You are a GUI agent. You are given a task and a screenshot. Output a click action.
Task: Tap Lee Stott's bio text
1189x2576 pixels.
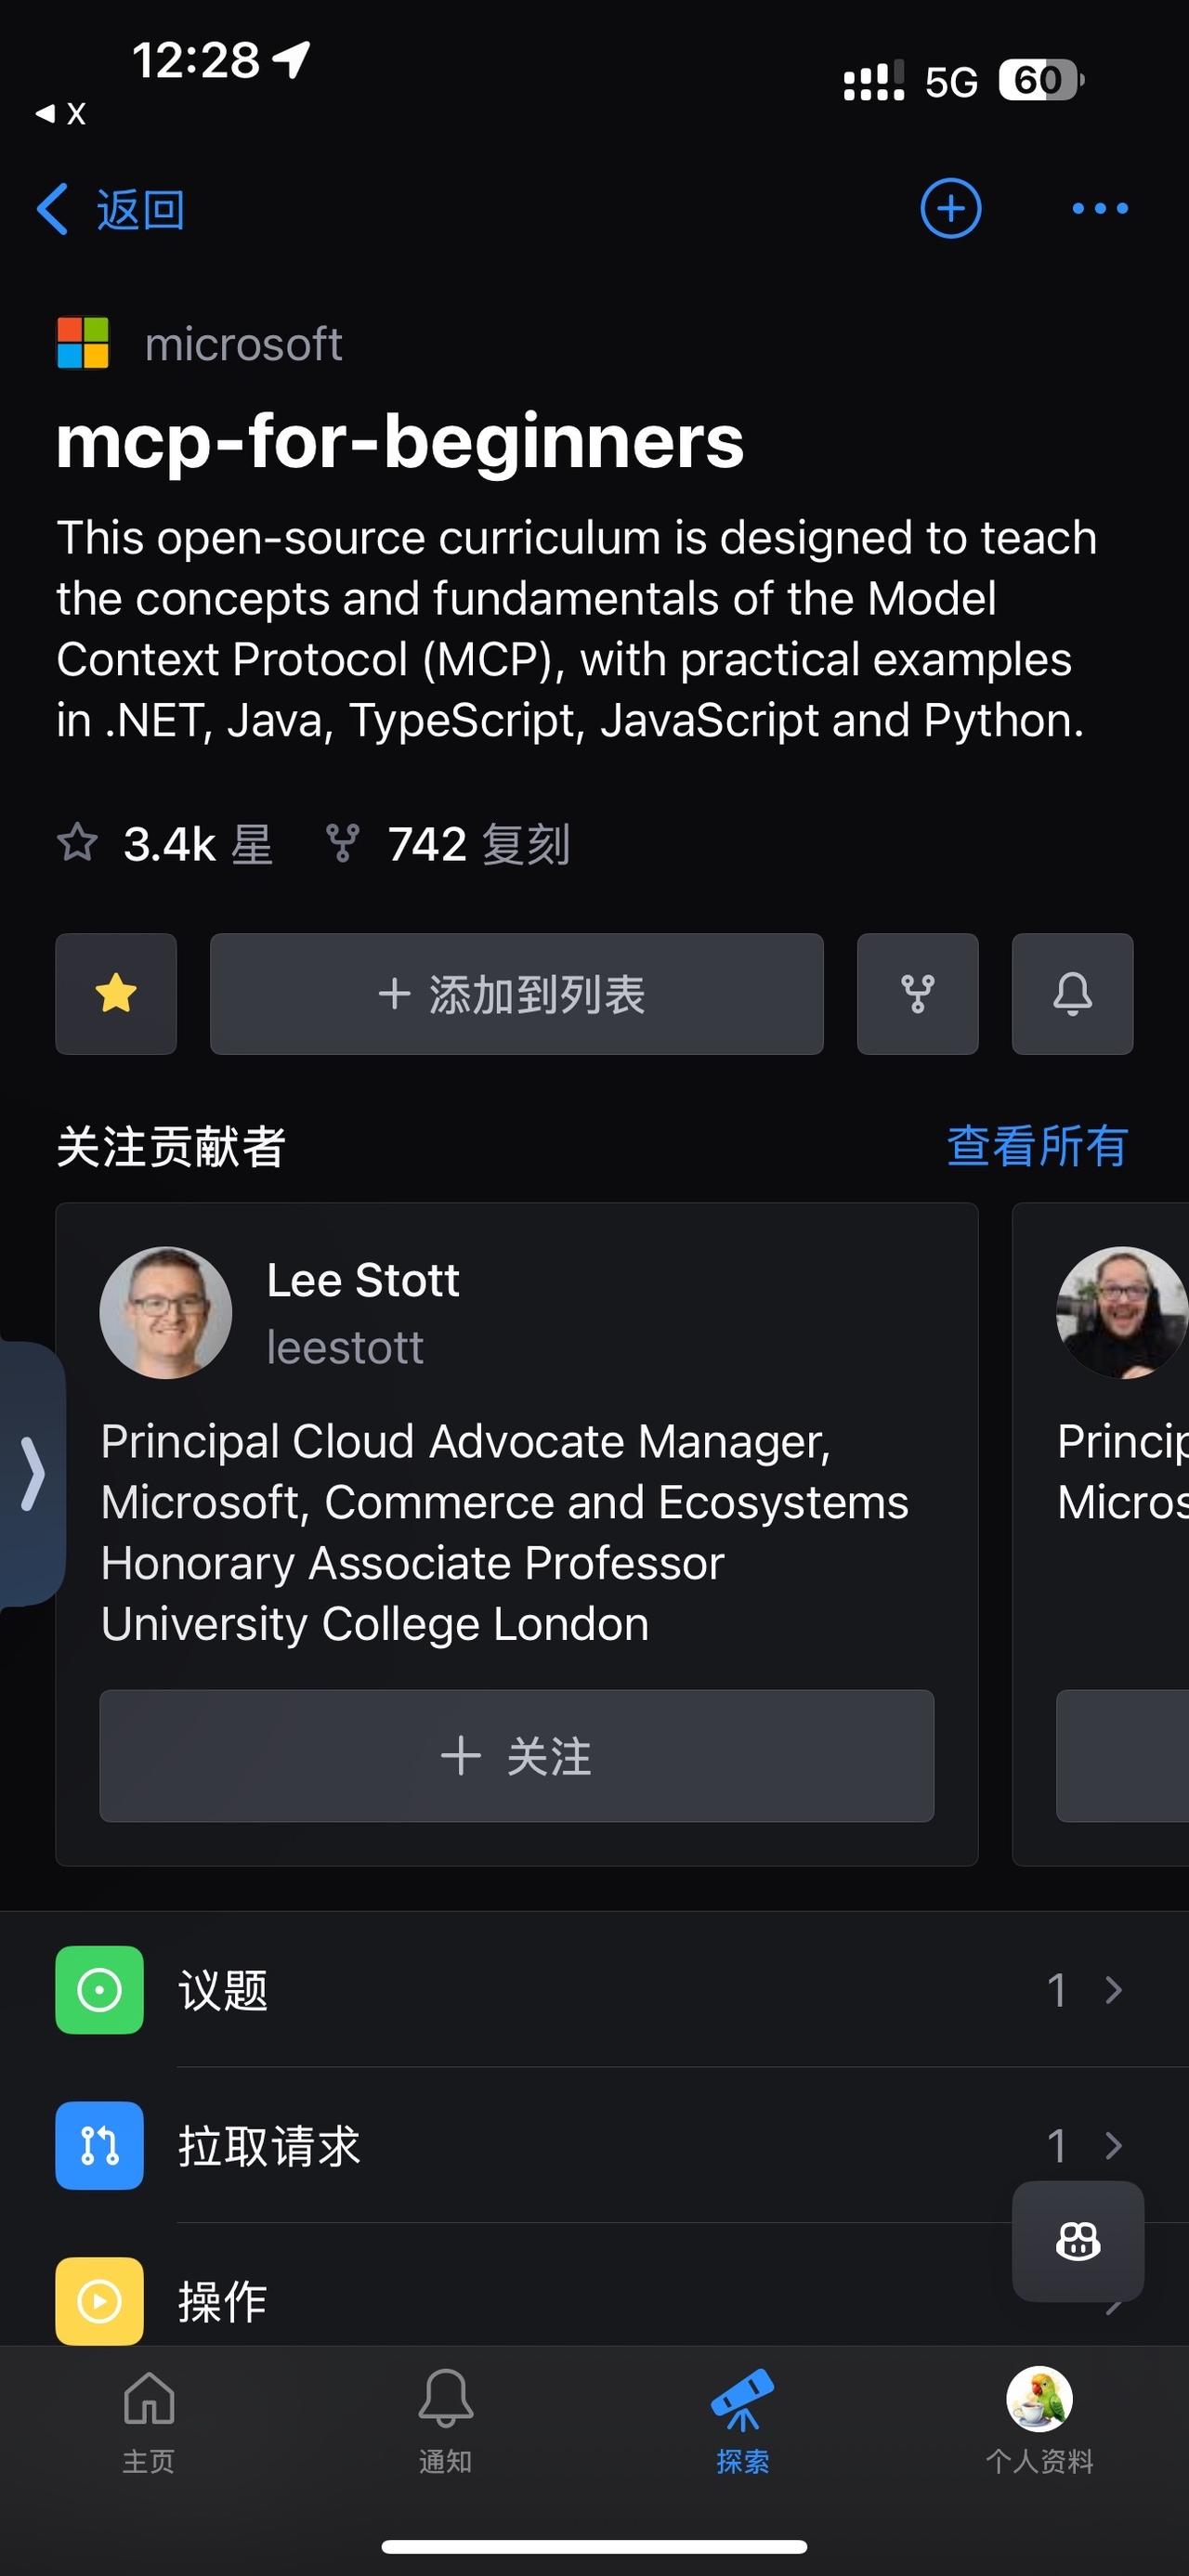pyautogui.click(x=505, y=1532)
